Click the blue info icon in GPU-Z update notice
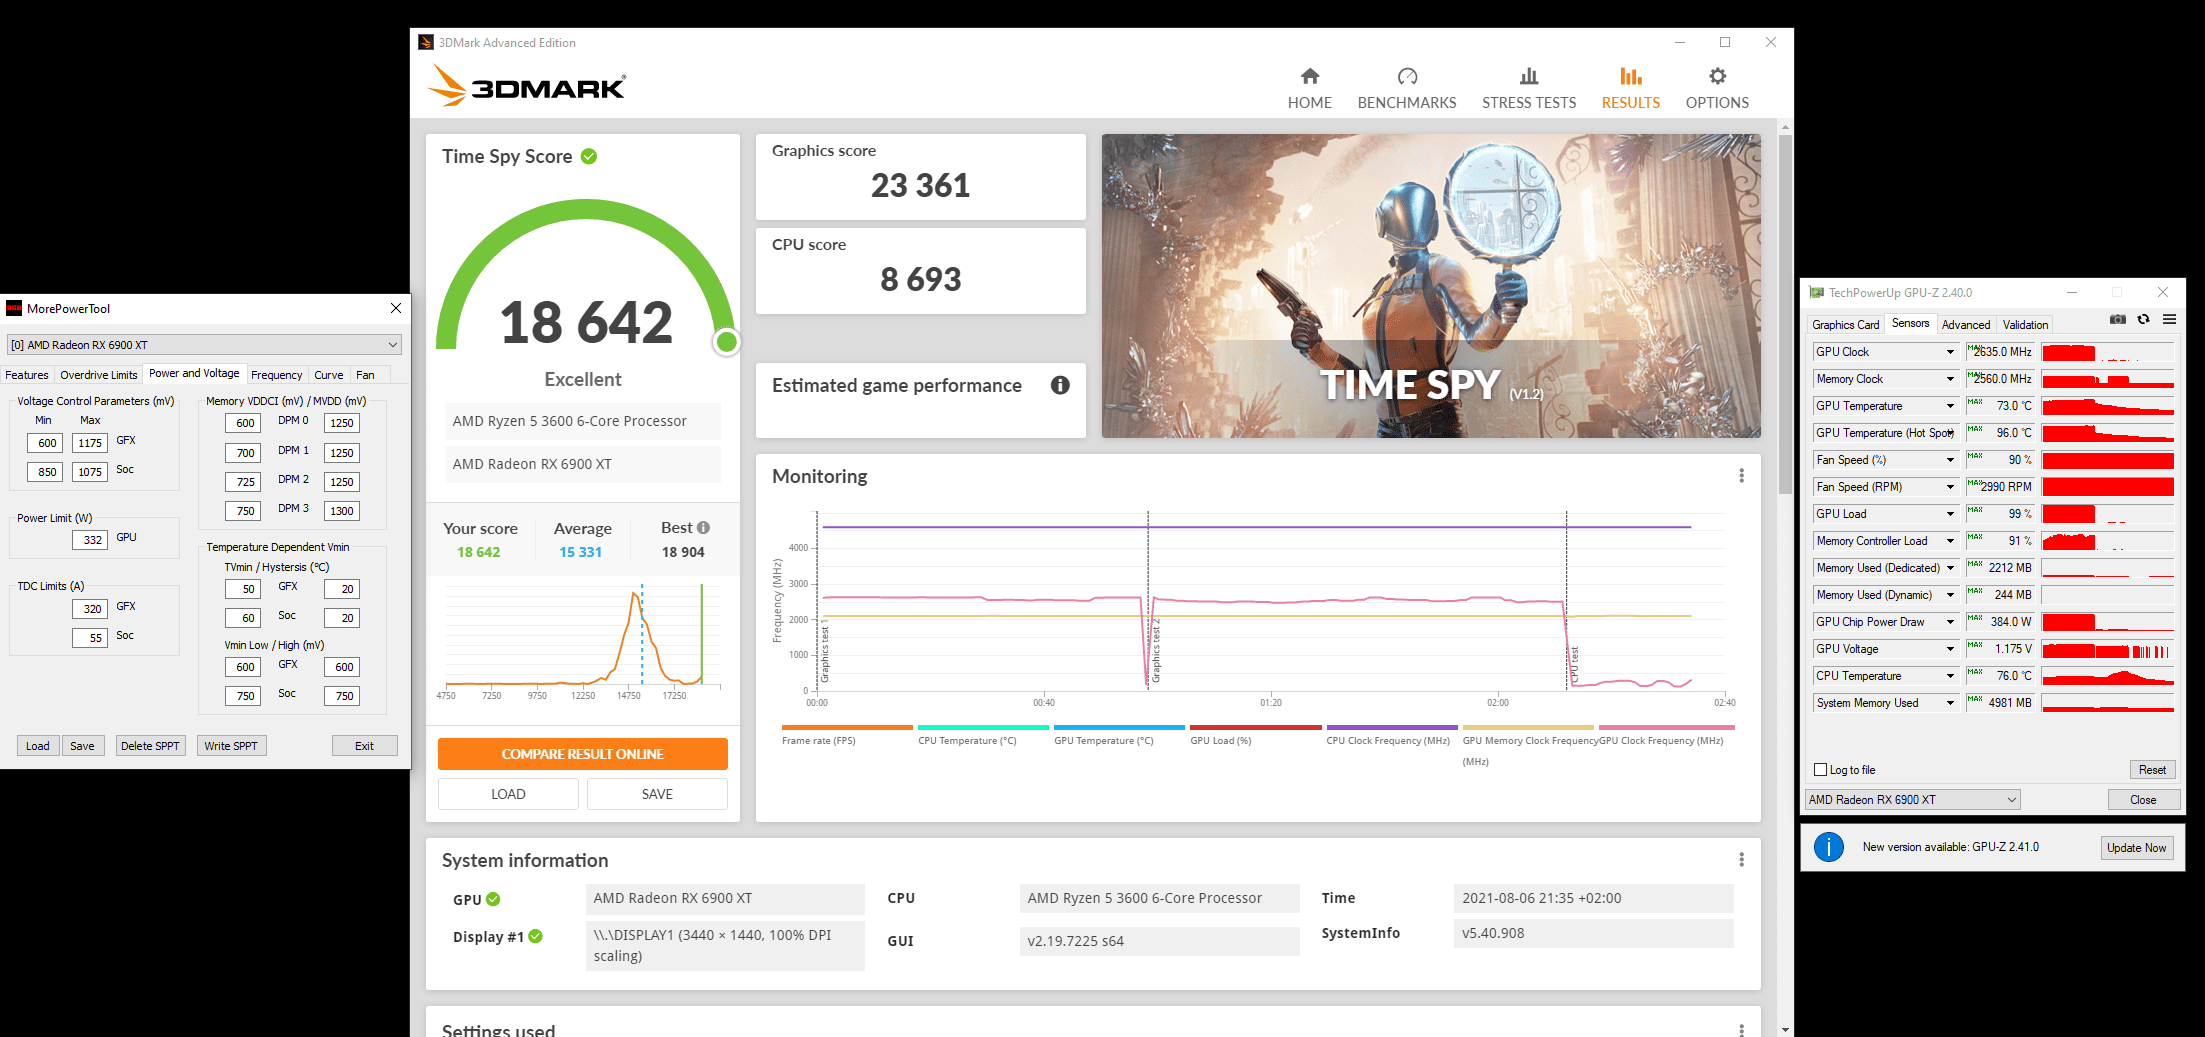The height and width of the screenshot is (1037, 2205). pos(1828,847)
